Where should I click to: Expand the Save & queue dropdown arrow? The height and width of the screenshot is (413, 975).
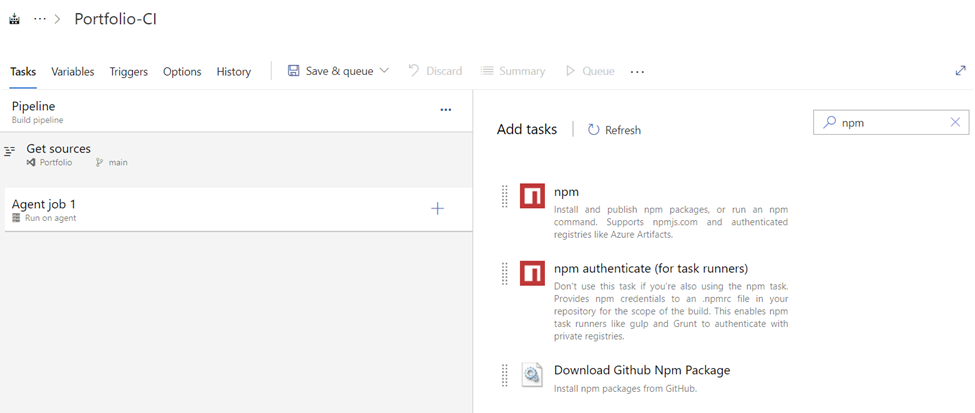[385, 71]
